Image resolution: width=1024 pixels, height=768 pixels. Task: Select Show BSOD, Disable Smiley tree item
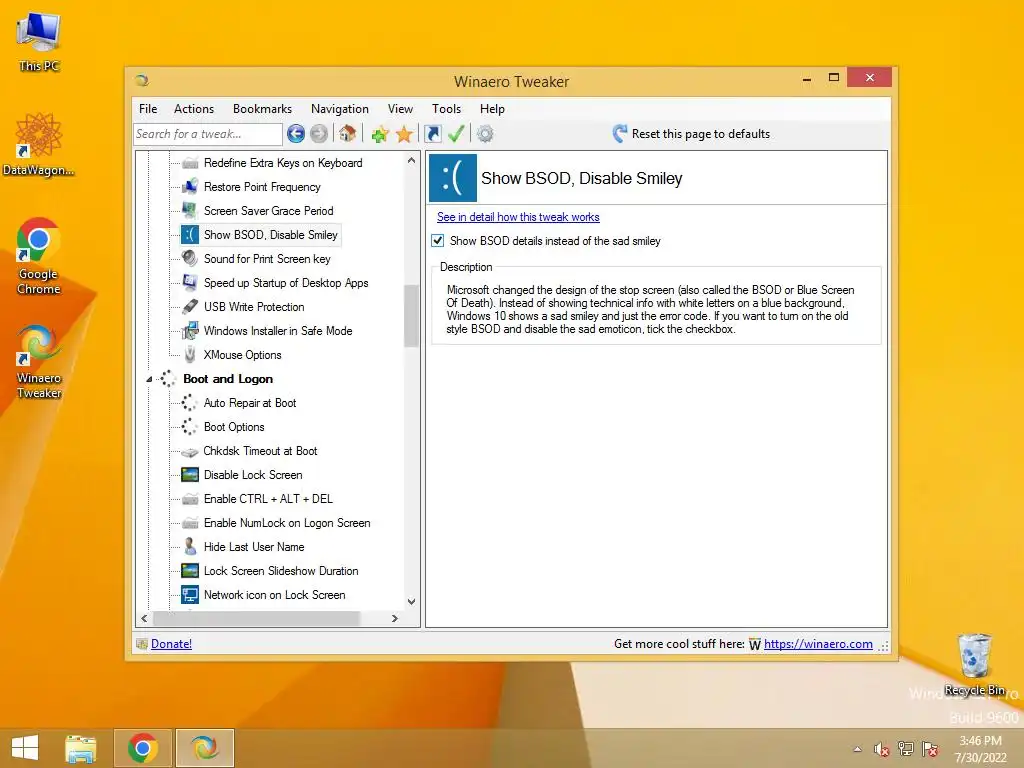coord(270,235)
